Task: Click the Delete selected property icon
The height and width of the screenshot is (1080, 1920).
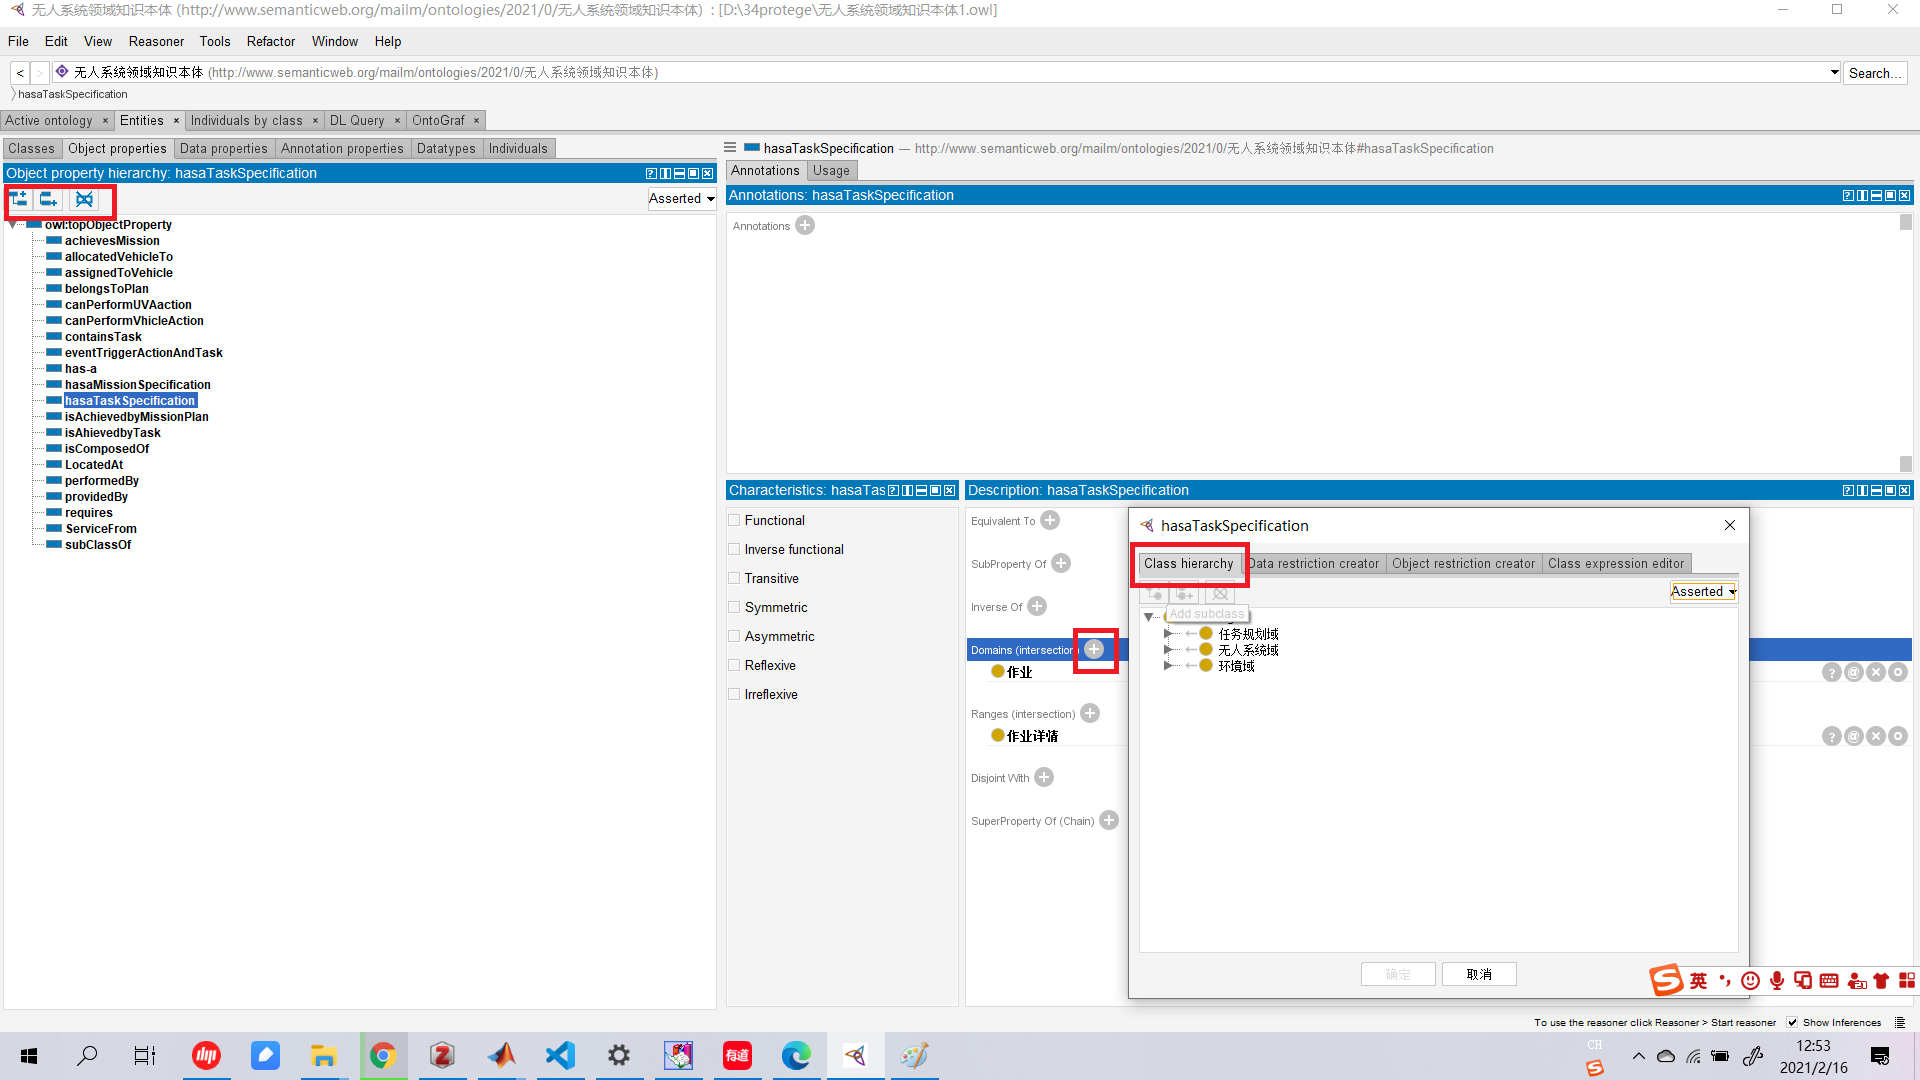Action: tap(85, 199)
